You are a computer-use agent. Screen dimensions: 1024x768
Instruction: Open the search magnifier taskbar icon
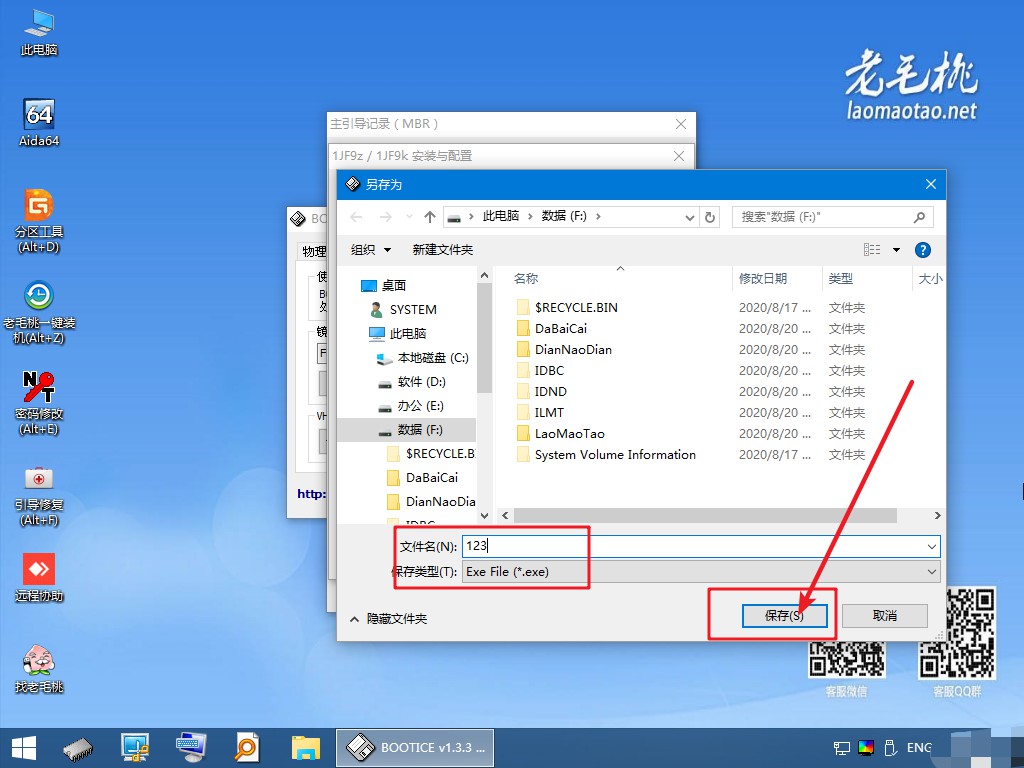point(247,748)
